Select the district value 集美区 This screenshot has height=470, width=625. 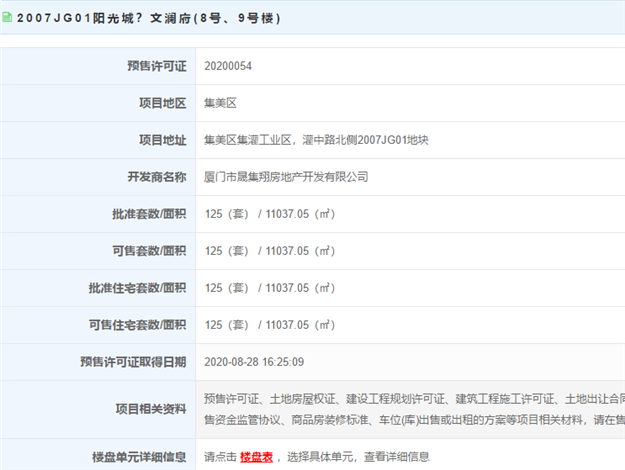click(220, 103)
